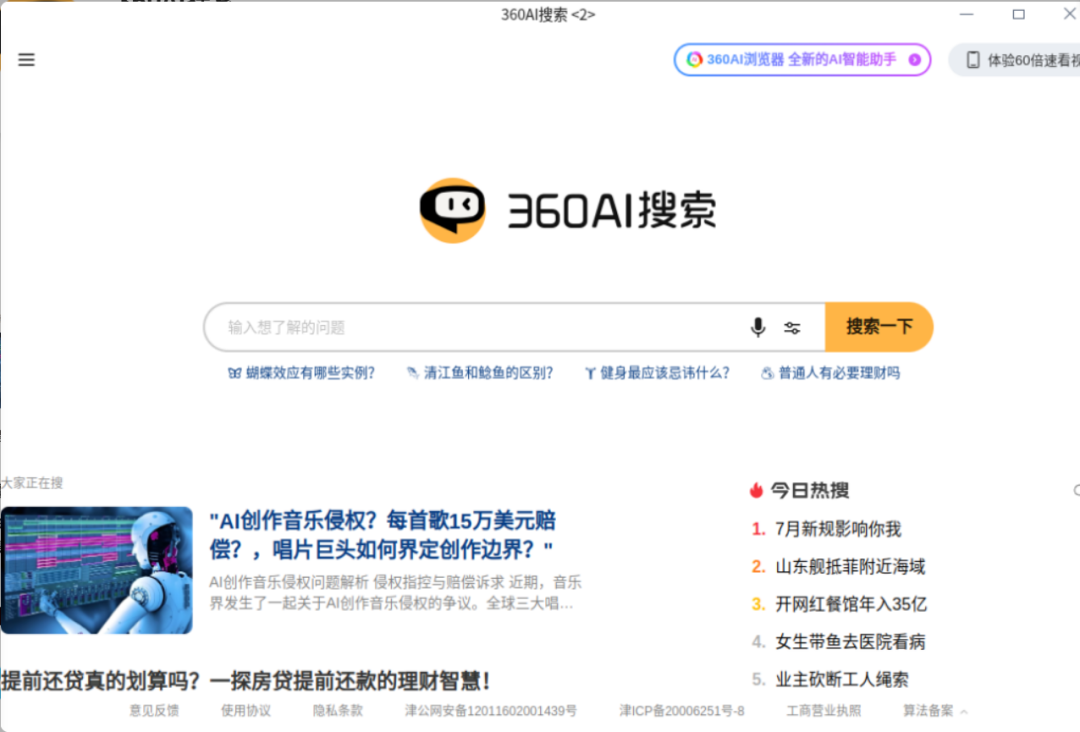The width and height of the screenshot is (1080, 732).
Task: Select suggestion 普通人有必要理财吗
Action: (831, 373)
